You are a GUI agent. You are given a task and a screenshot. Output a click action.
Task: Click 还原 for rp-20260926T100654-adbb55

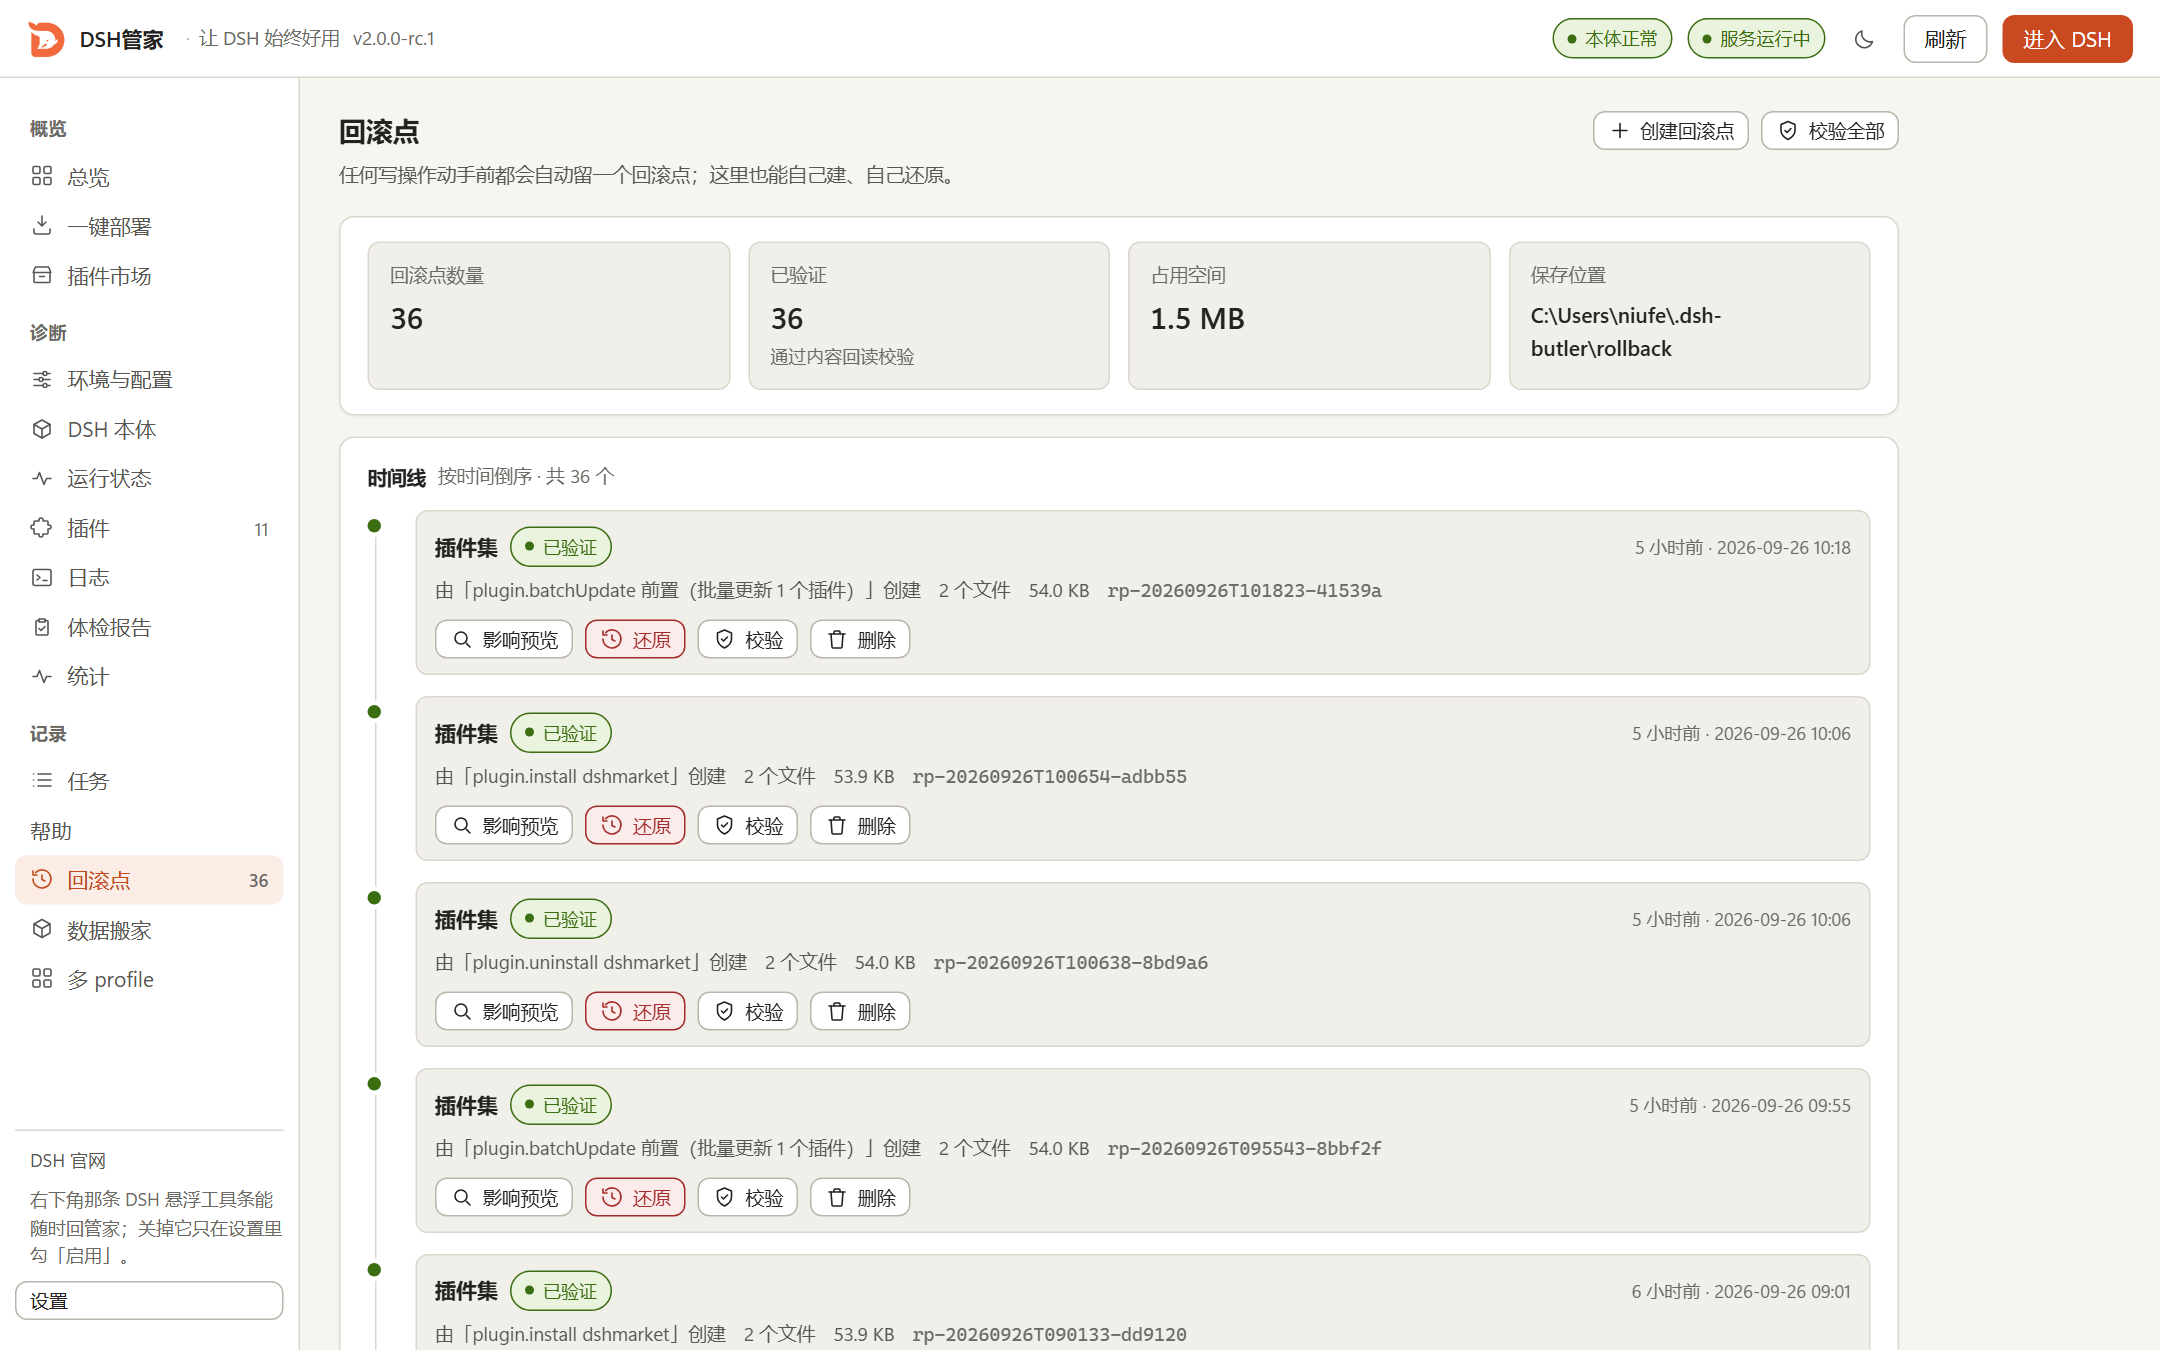(635, 825)
